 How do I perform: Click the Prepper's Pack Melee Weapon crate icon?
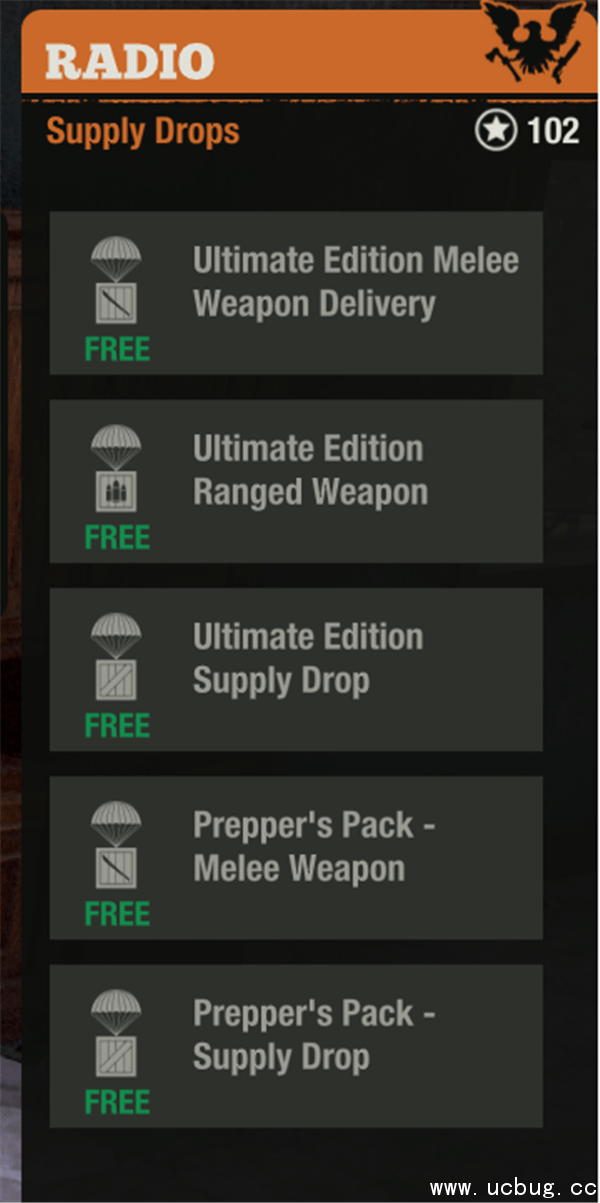(117, 845)
